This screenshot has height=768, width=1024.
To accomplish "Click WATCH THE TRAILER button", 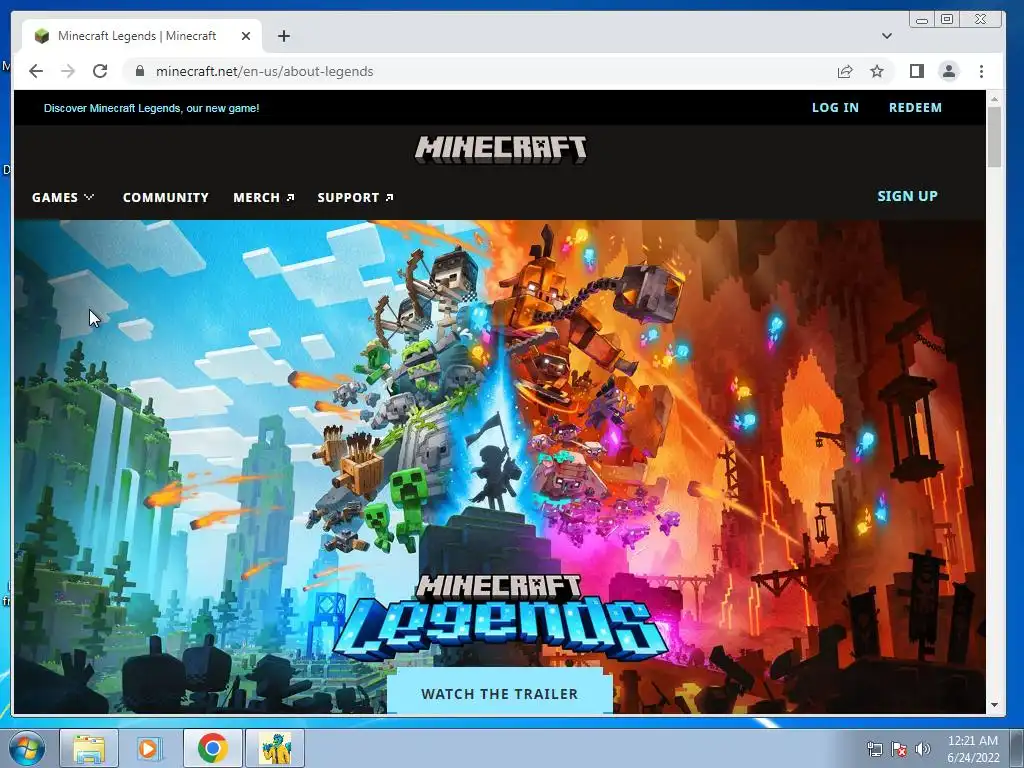I will pos(500,694).
